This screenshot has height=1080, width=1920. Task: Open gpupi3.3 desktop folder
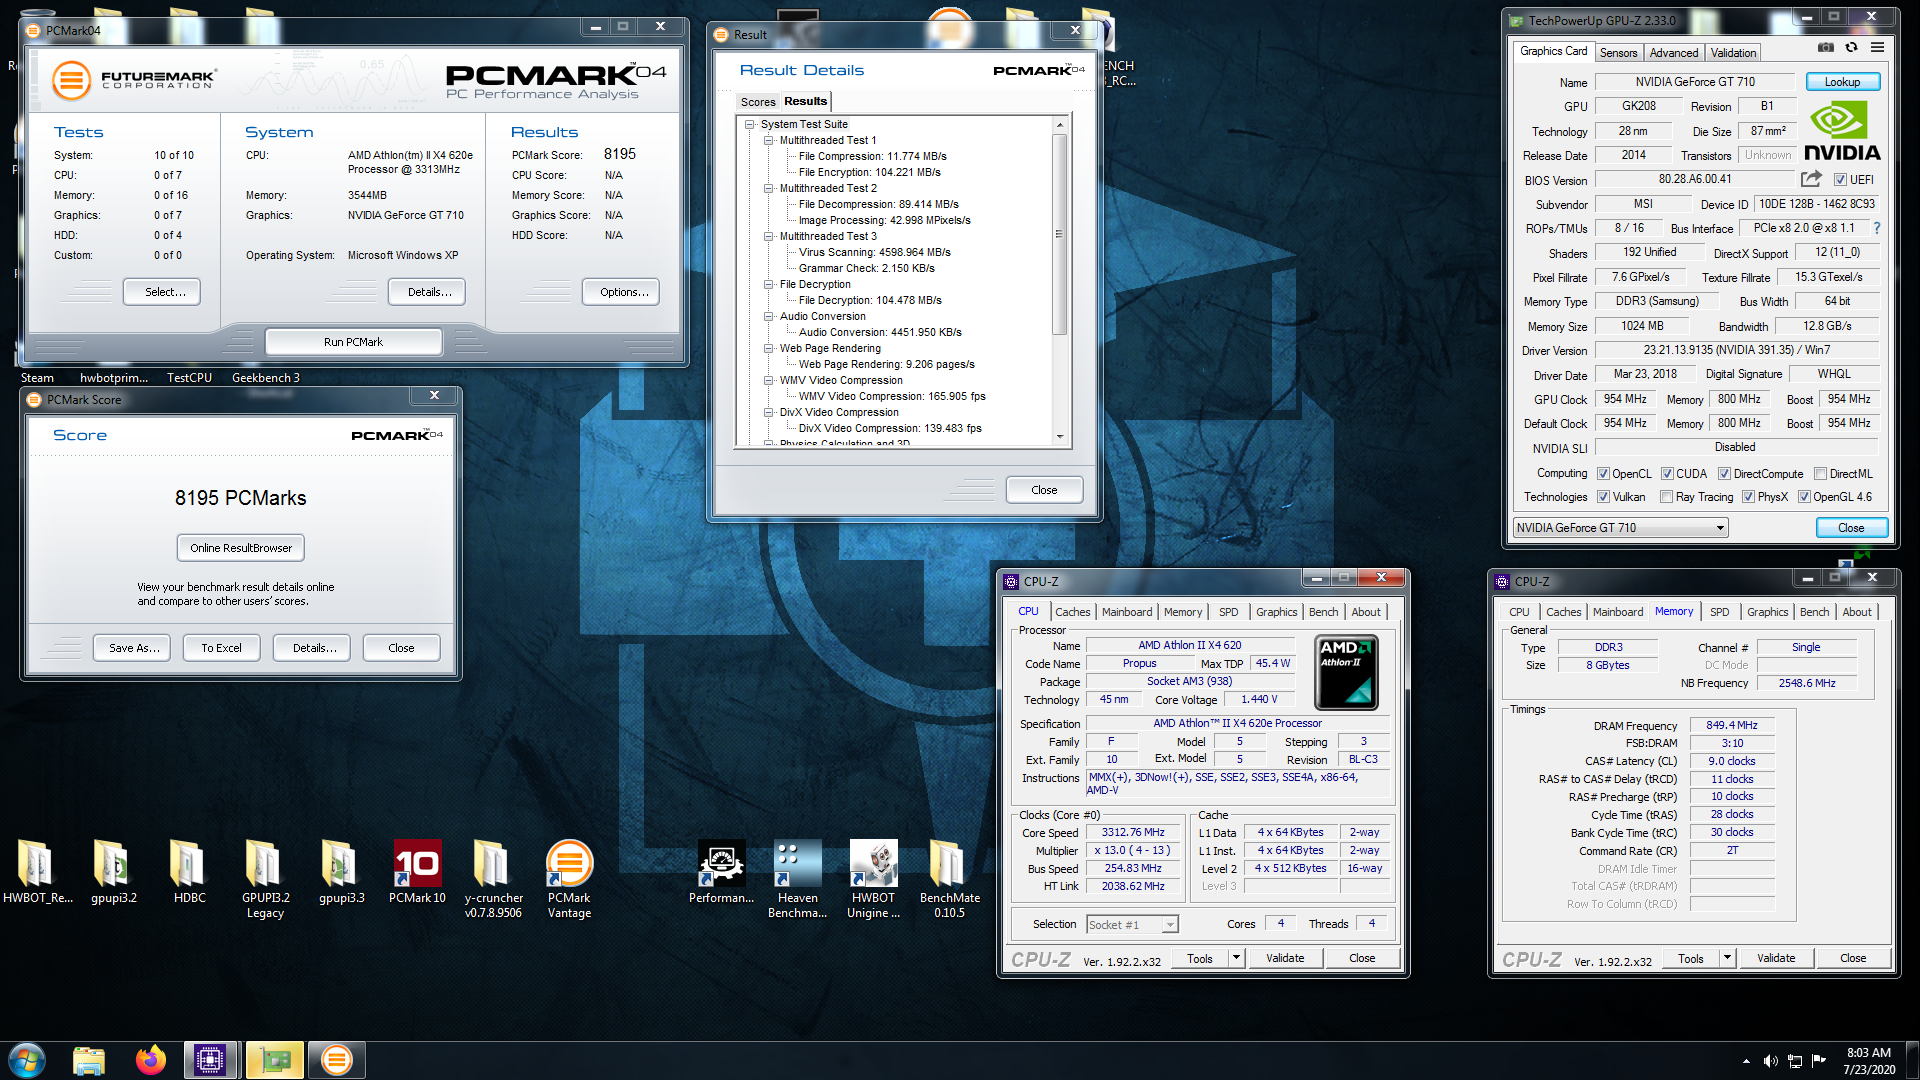(x=341, y=872)
